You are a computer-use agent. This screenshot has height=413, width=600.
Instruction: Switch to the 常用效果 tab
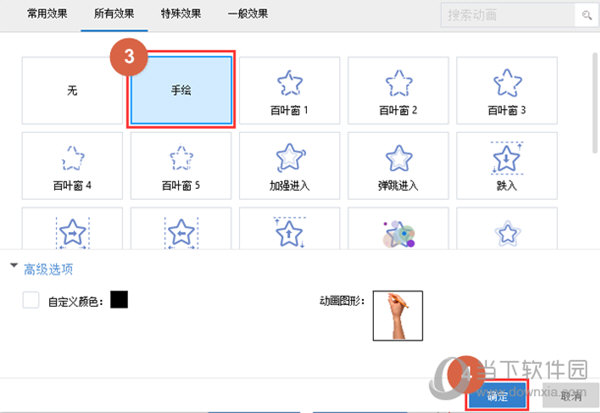47,14
